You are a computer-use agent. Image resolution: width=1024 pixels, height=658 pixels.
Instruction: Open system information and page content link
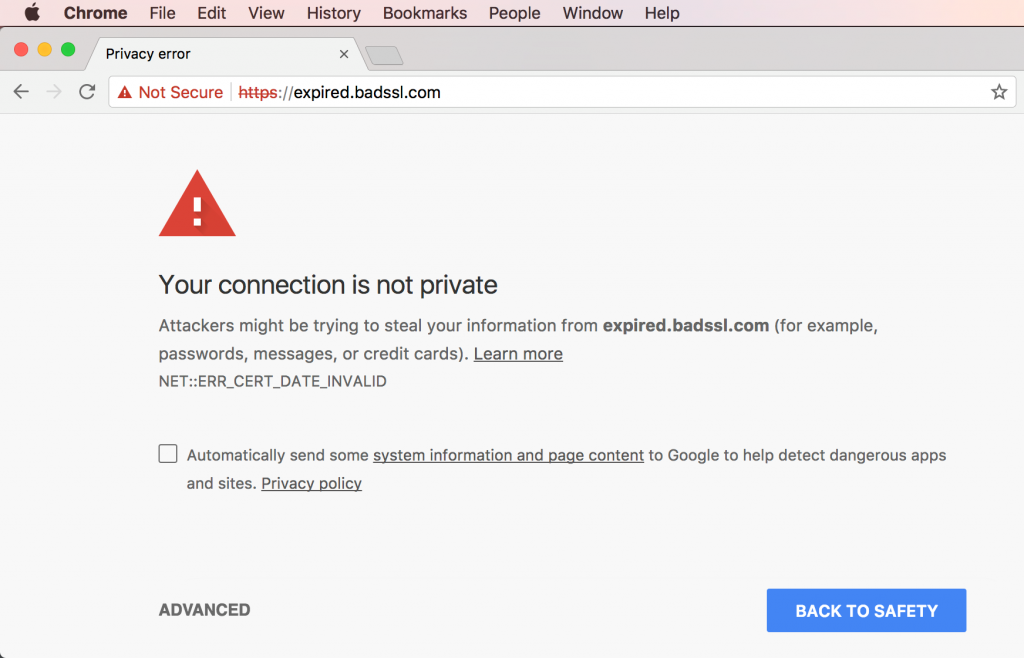508,455
